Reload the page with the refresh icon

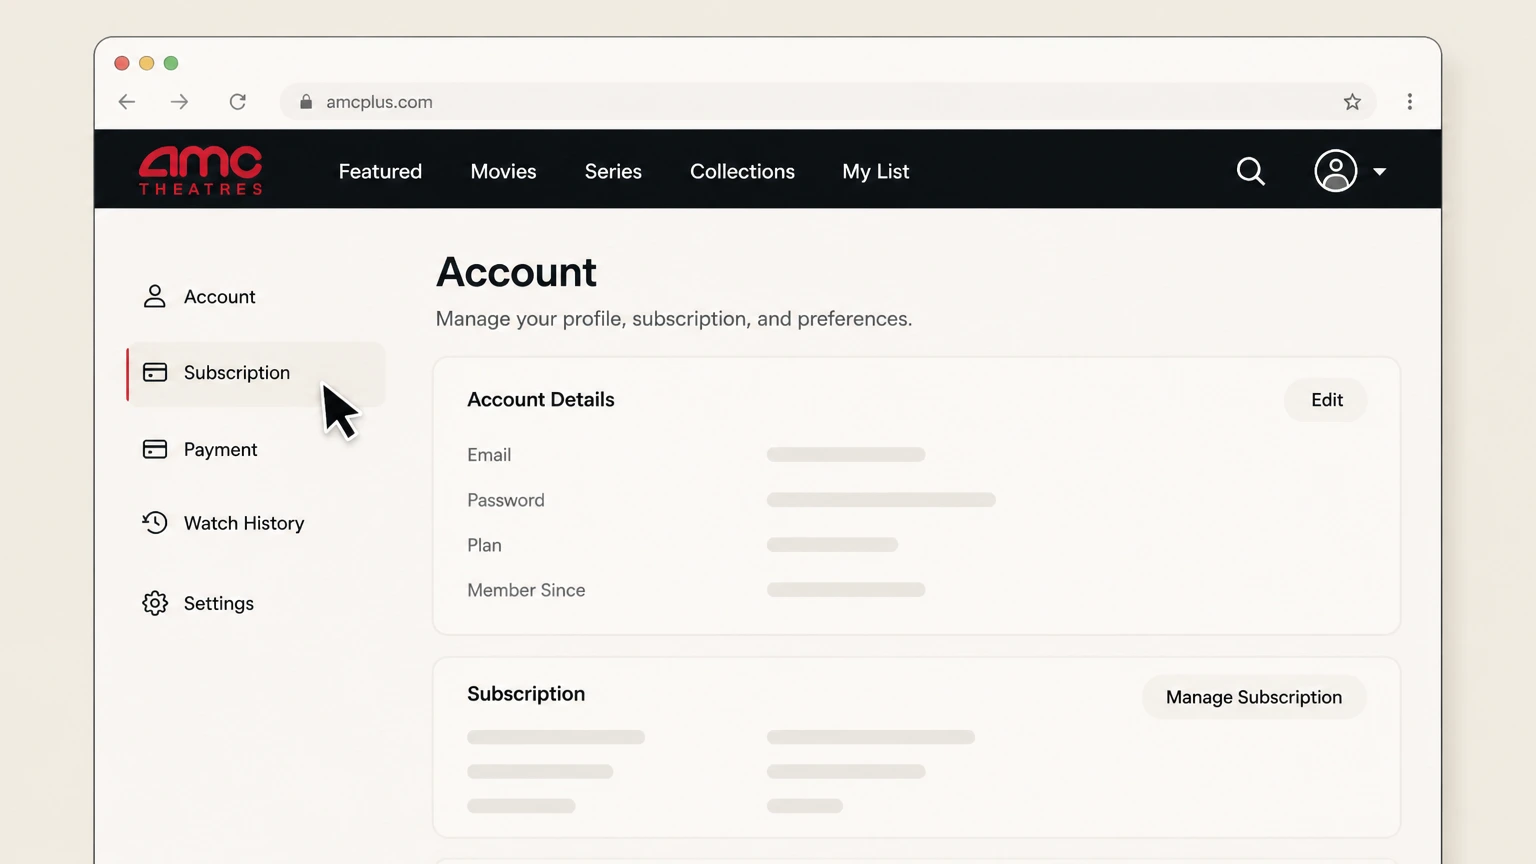(x=238, y=102)
